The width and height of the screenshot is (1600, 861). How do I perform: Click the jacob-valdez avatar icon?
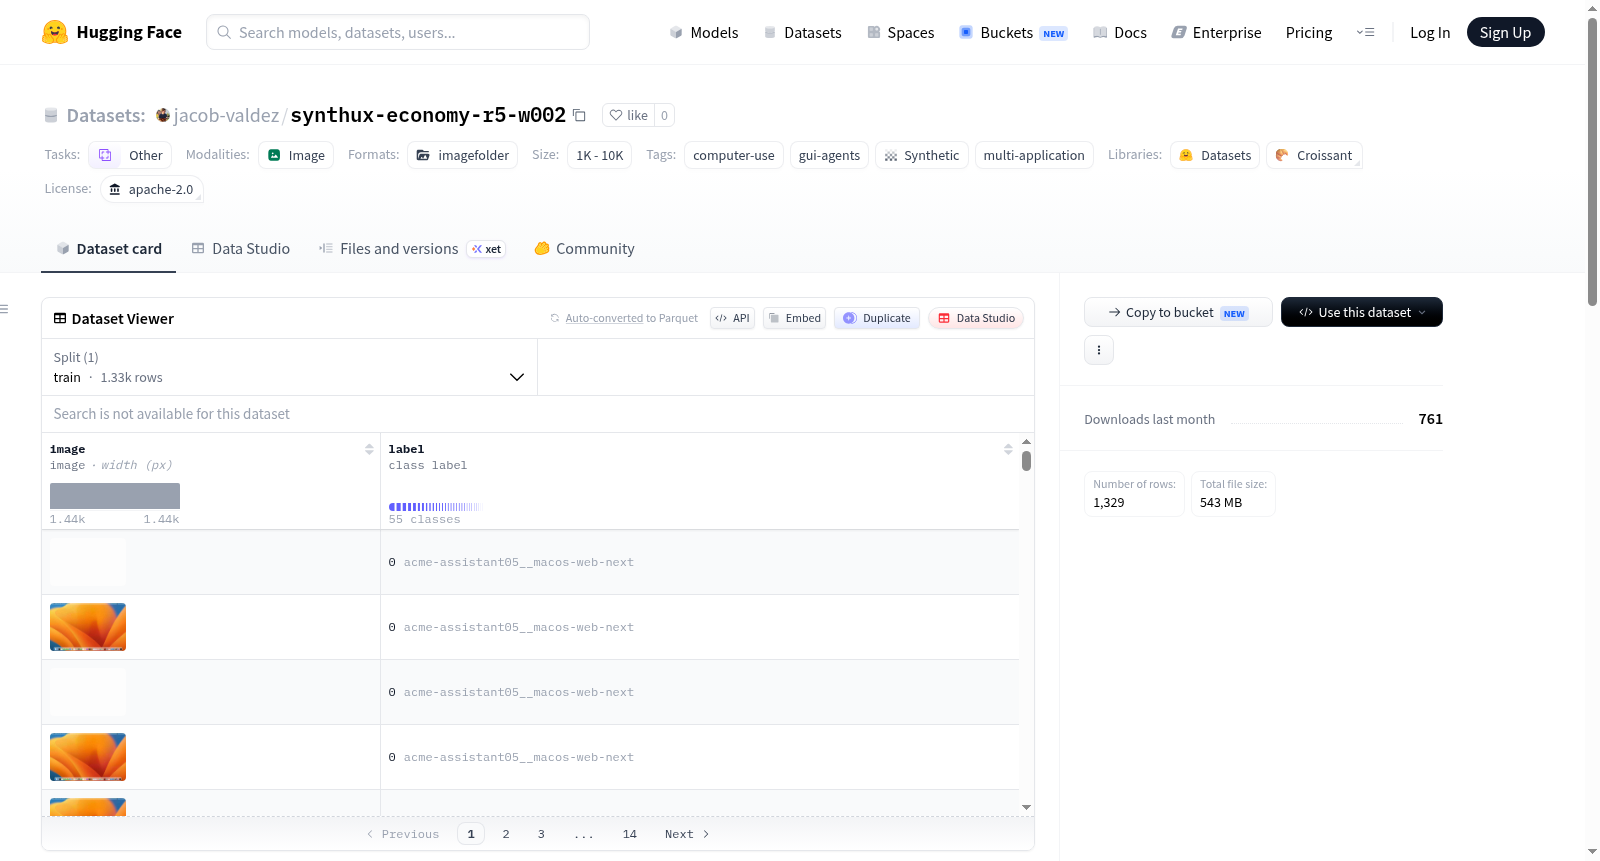click(163, 115)
